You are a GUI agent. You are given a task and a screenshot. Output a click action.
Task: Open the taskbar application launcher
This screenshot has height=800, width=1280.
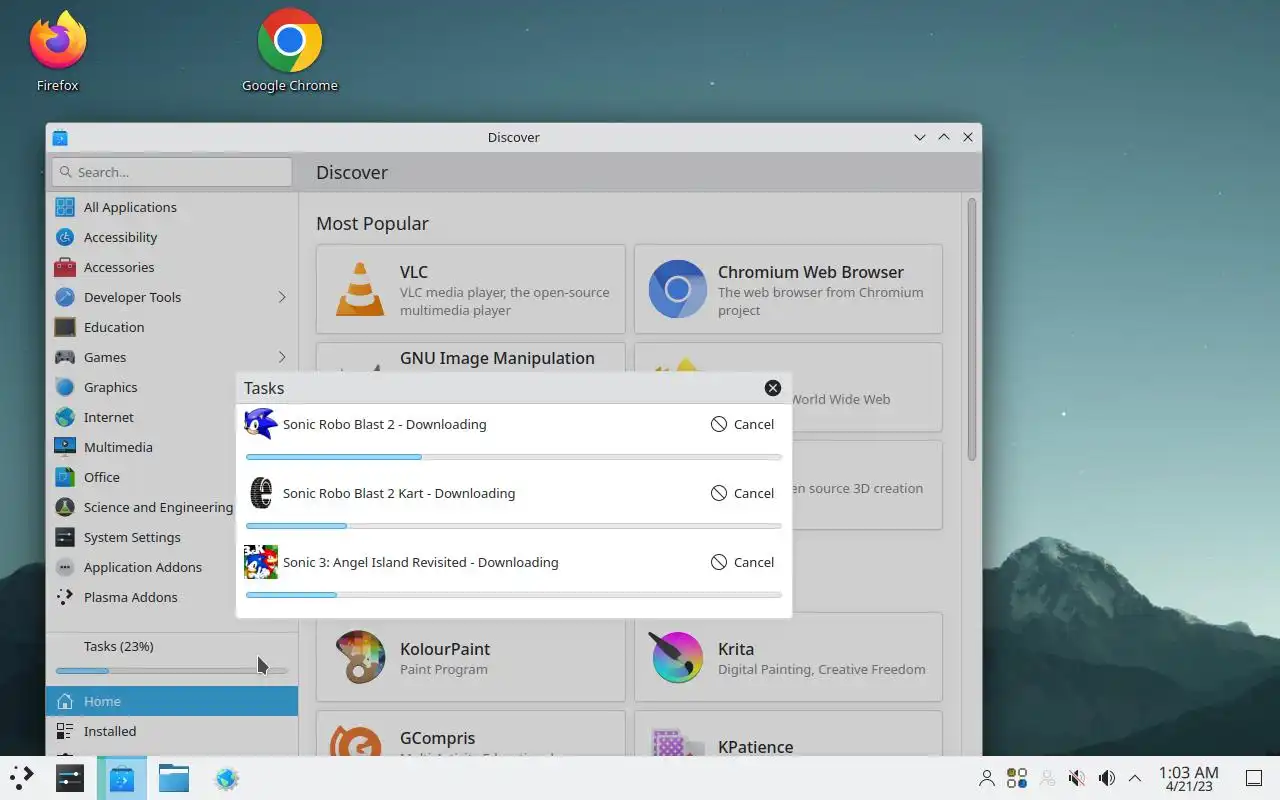[21, 778]
